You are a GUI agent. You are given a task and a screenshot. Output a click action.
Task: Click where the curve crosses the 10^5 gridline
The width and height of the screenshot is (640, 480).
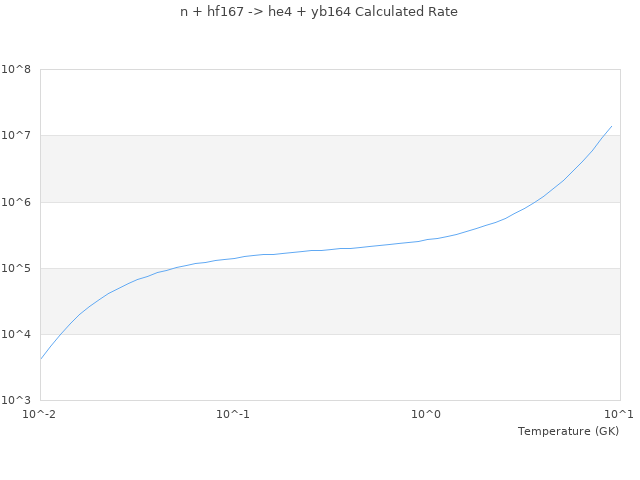coord(178,268)
